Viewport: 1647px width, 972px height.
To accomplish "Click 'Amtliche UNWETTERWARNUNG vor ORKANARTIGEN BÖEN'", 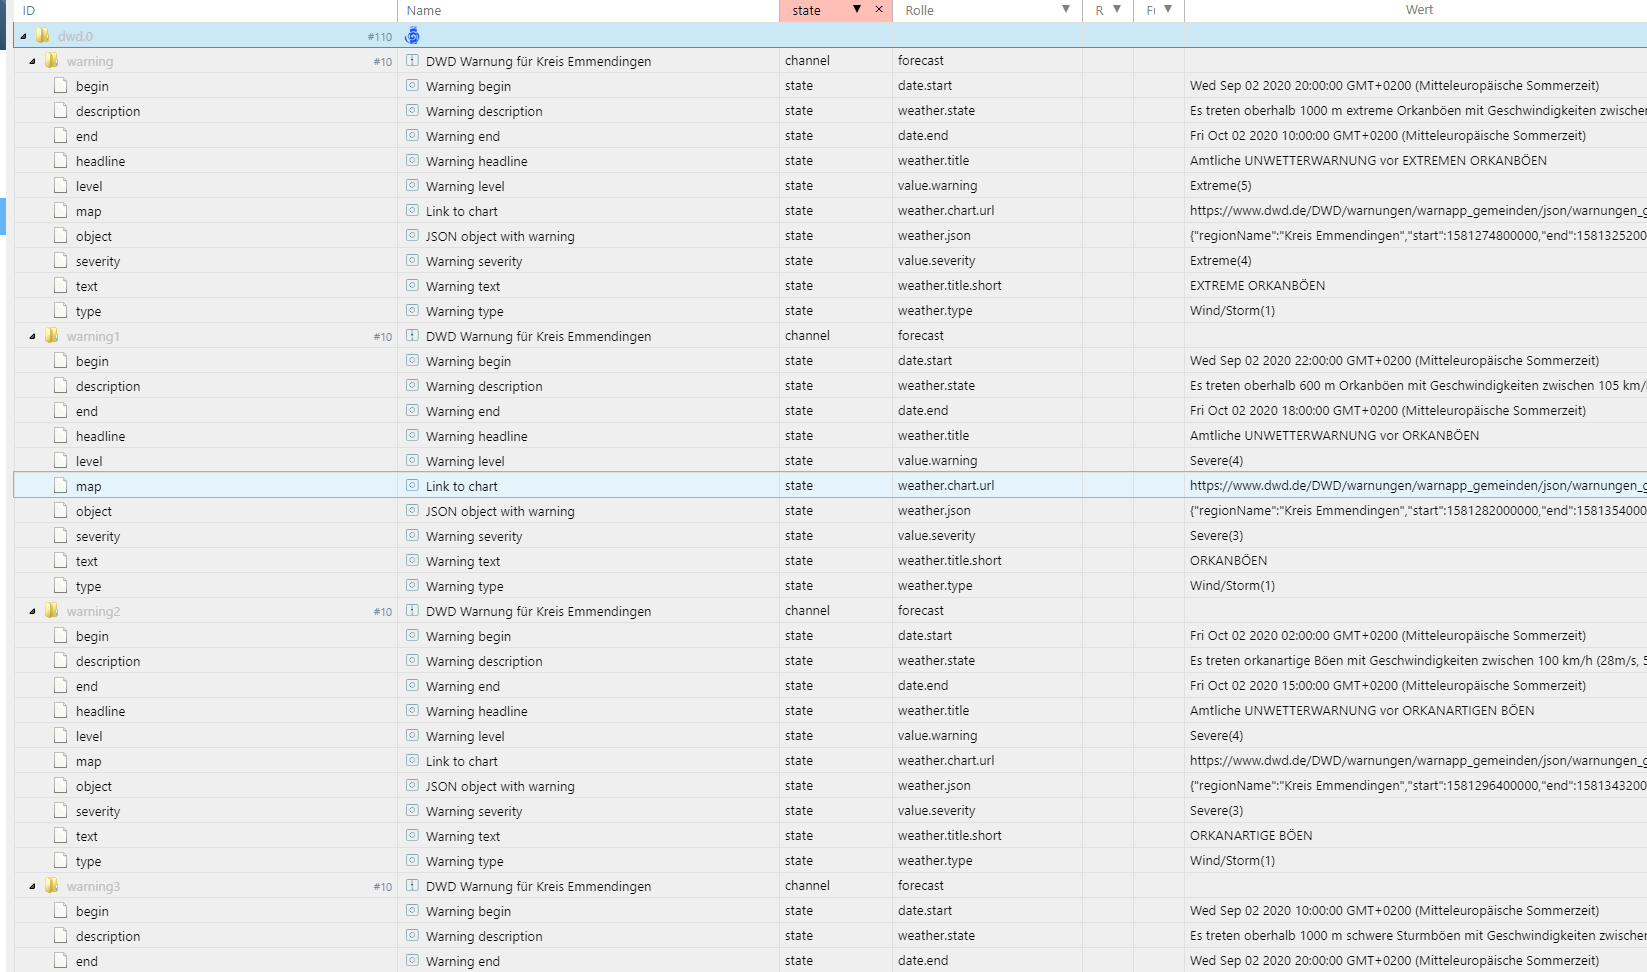I will coord(1362,711).
